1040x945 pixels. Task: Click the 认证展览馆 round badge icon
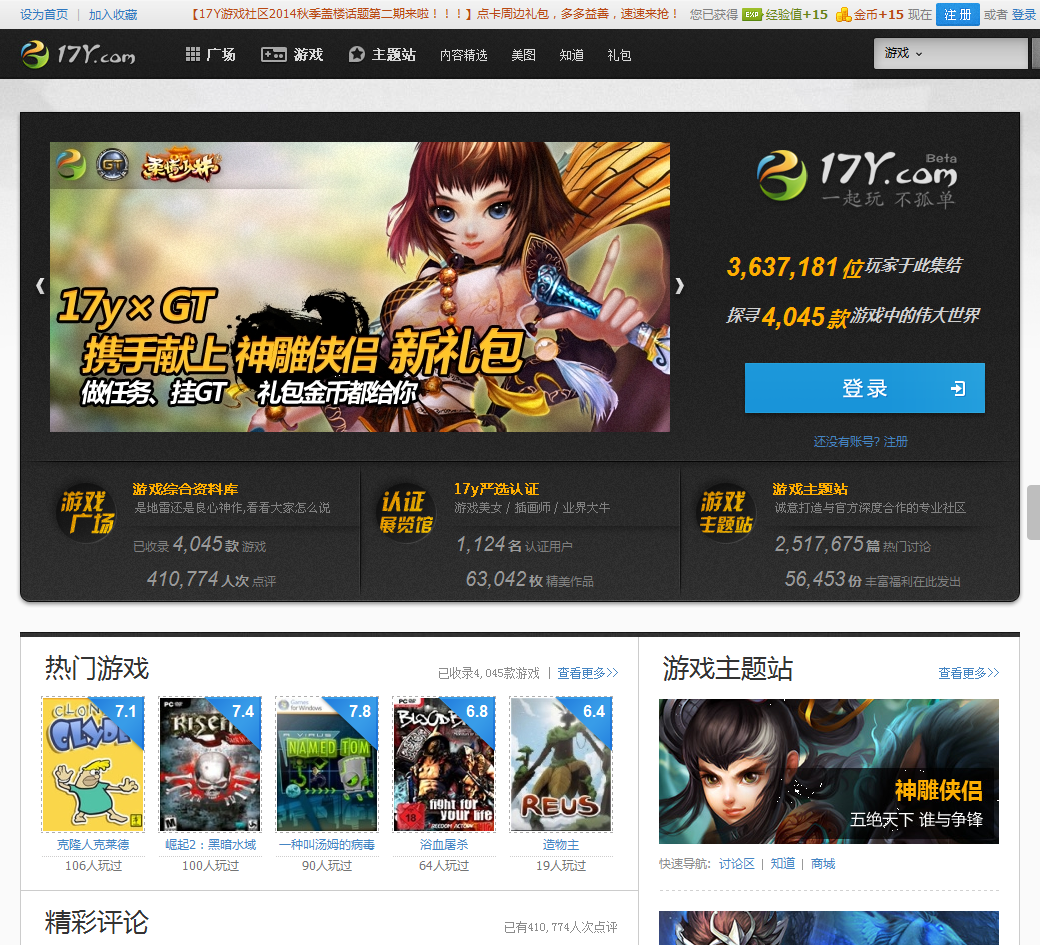[x=405, y=513]
